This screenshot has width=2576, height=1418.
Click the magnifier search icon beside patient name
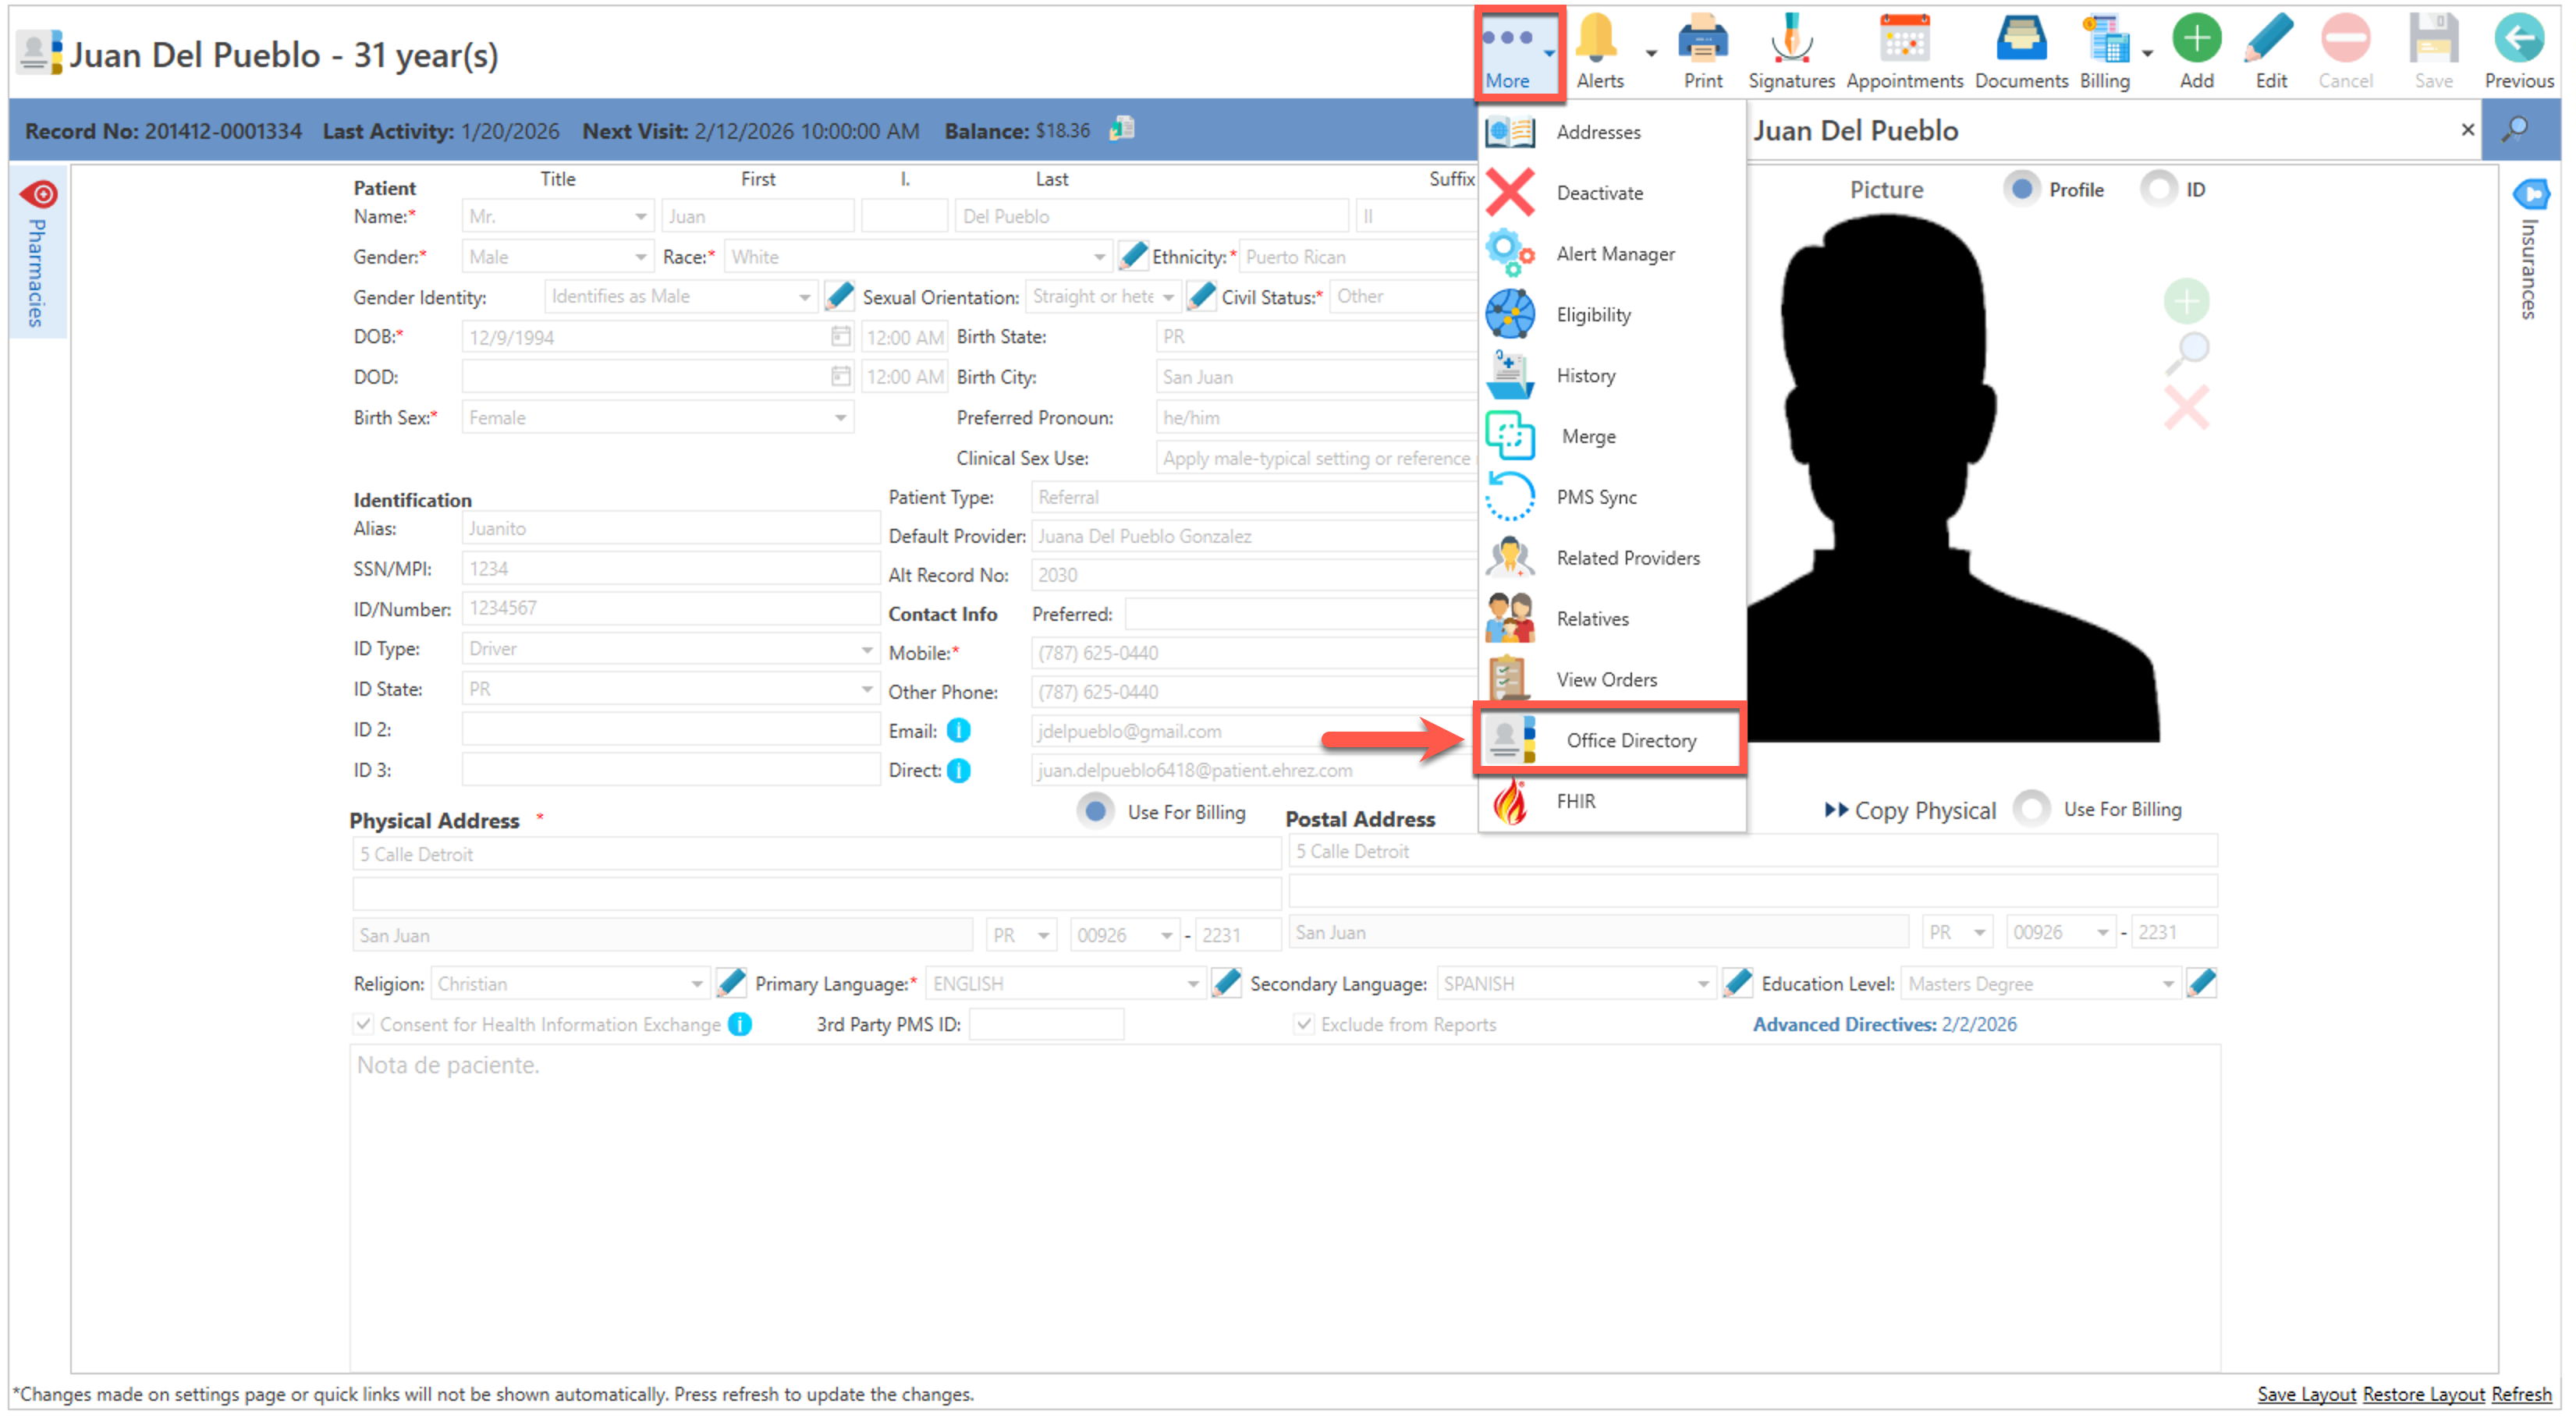pos(2514,130)
